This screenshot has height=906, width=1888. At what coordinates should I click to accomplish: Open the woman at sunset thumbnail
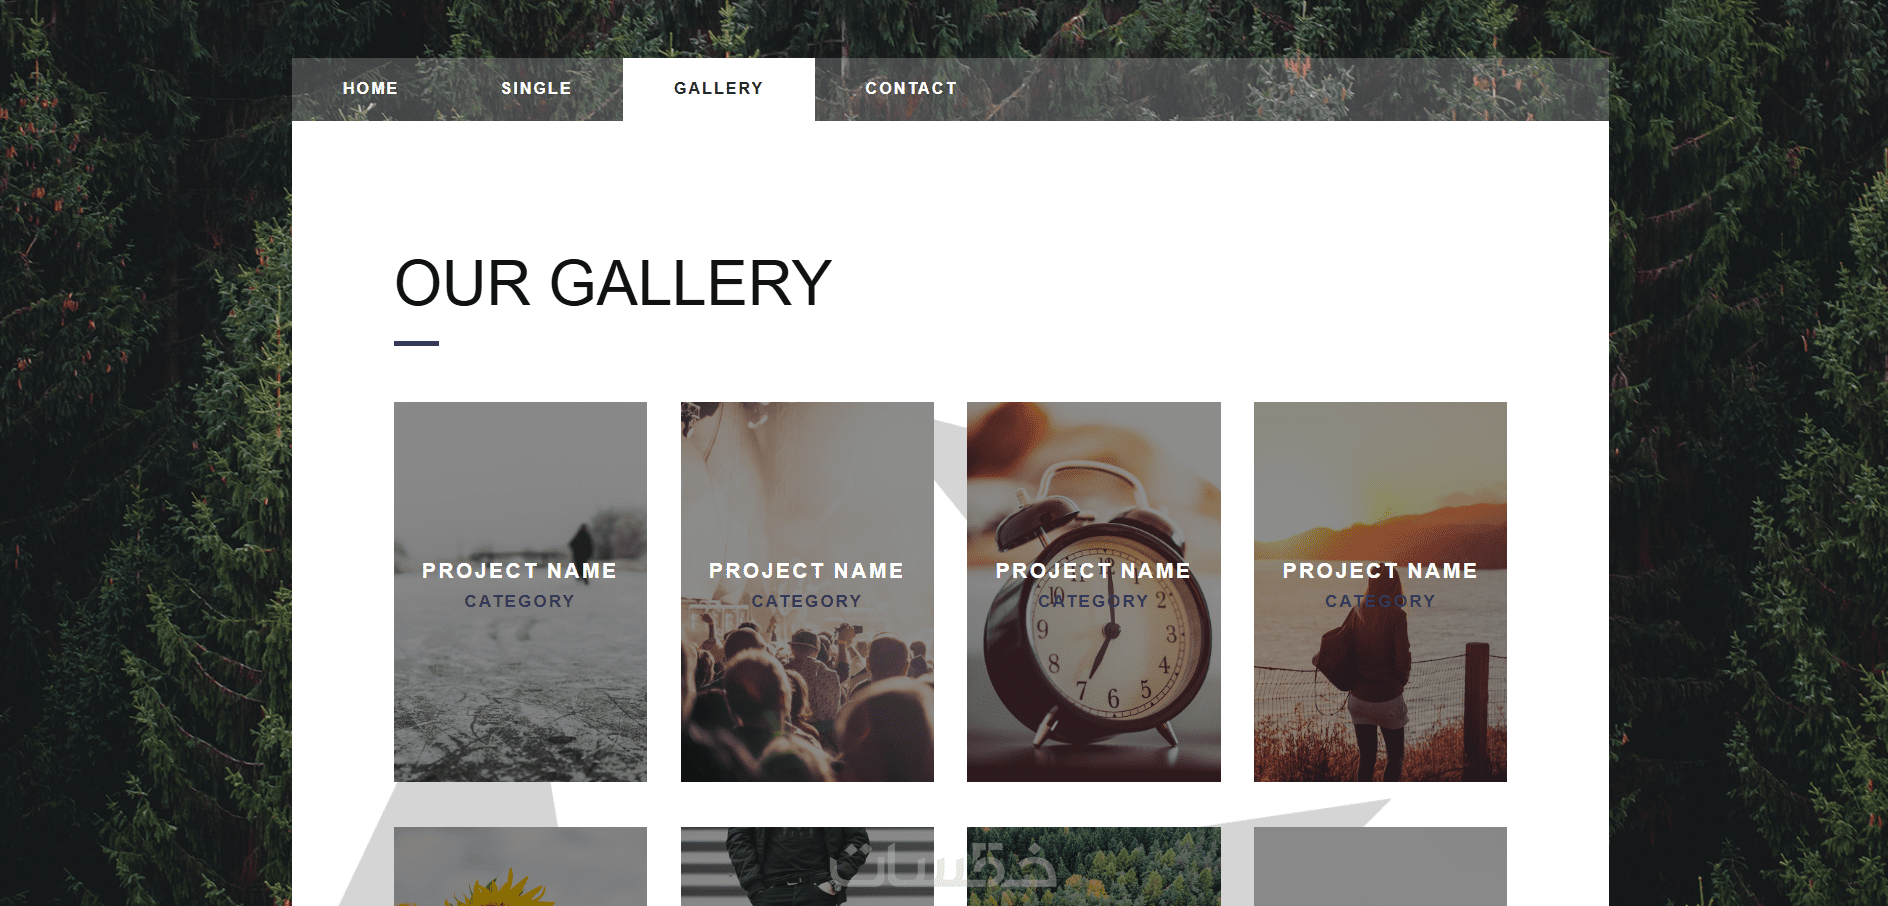[x=1380, y=592]
